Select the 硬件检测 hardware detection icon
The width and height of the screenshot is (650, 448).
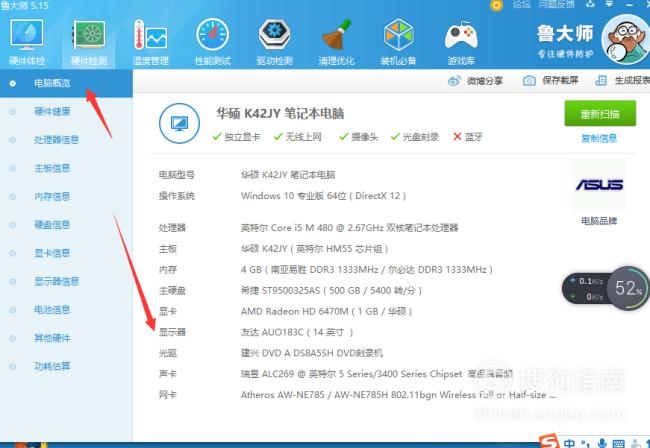(89, 42)
